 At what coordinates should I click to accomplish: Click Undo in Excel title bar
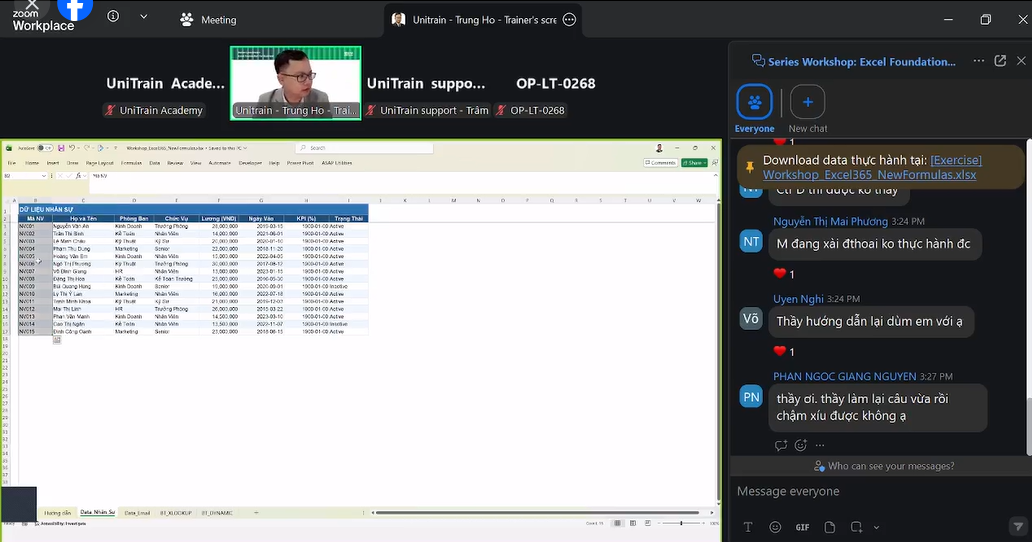72,148
